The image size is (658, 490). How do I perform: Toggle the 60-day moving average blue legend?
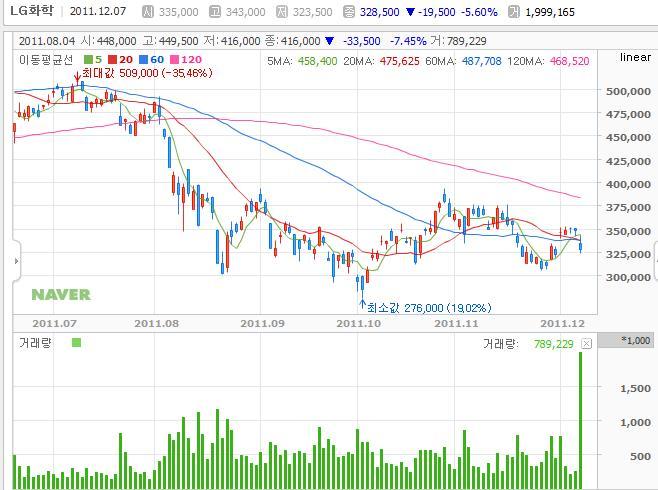click(x=144, y=60)
